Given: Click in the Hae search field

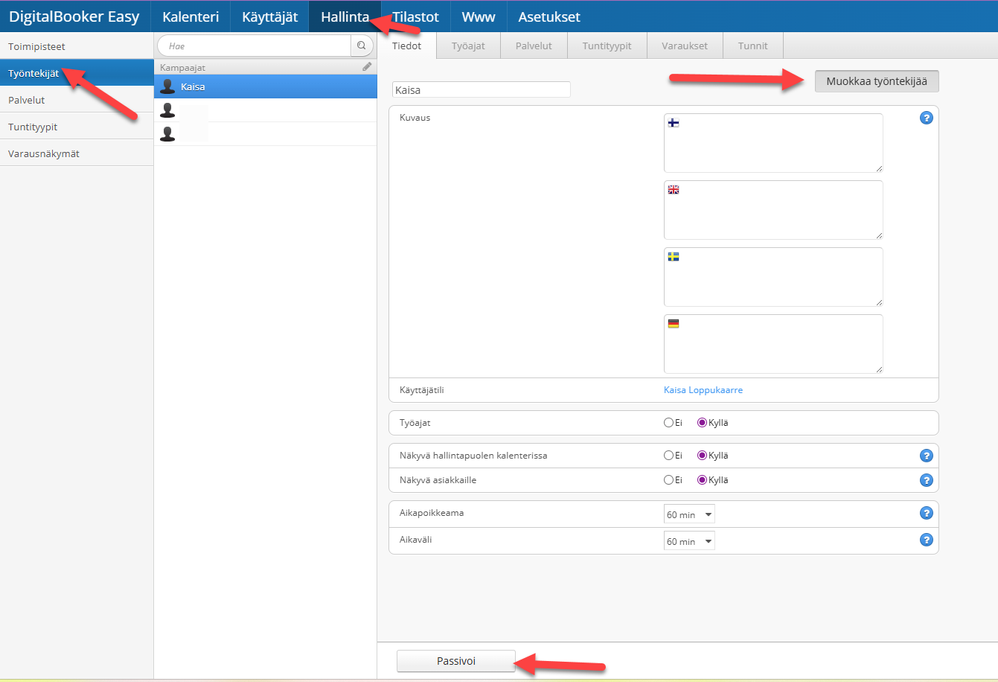Looking at the screenshot, I should pyautogui.click(x=255, y=46).
